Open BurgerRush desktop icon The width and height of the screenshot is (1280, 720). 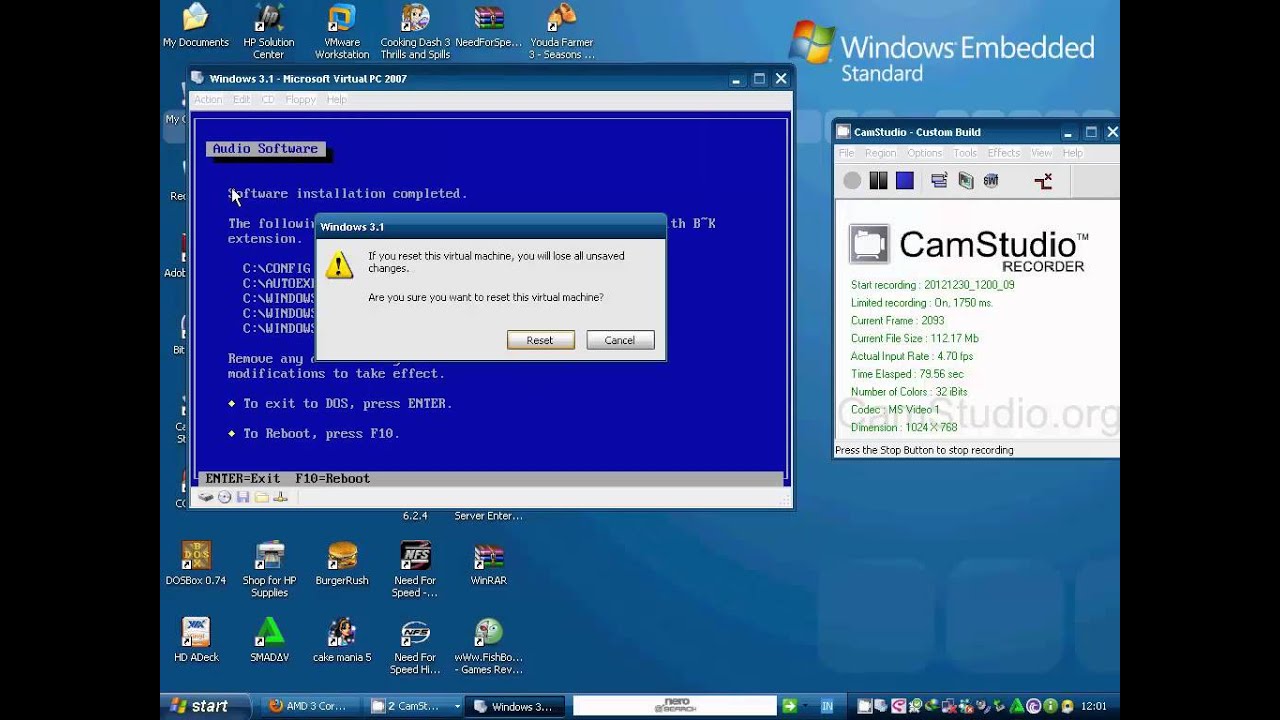coord(342,564)
